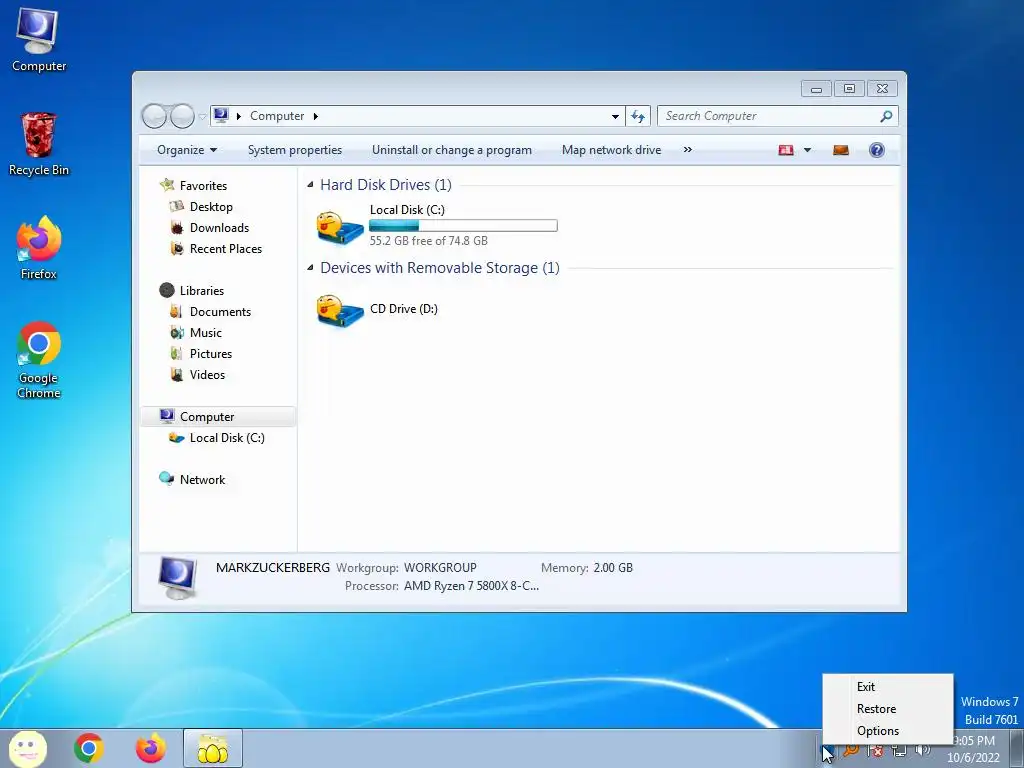The image size is (1024, 768).
Task: Open the Action Center flag tray icon
Action: click(876, 751)
